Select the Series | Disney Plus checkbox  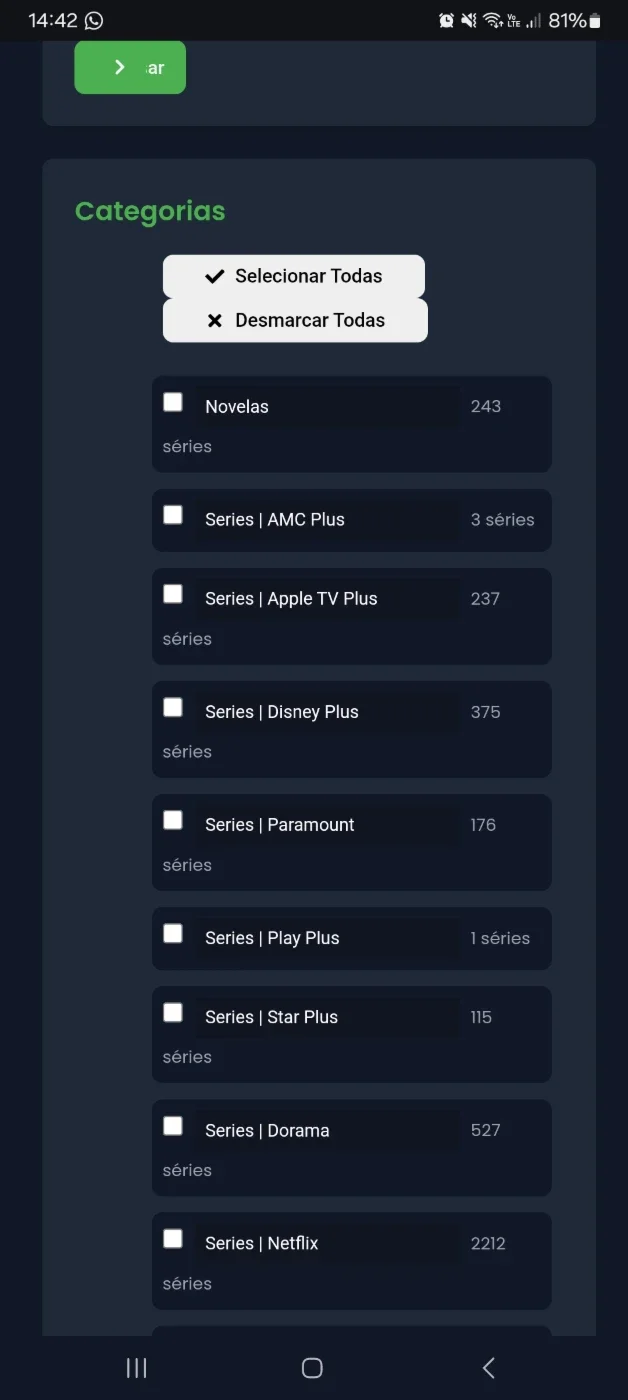[173, 707]
